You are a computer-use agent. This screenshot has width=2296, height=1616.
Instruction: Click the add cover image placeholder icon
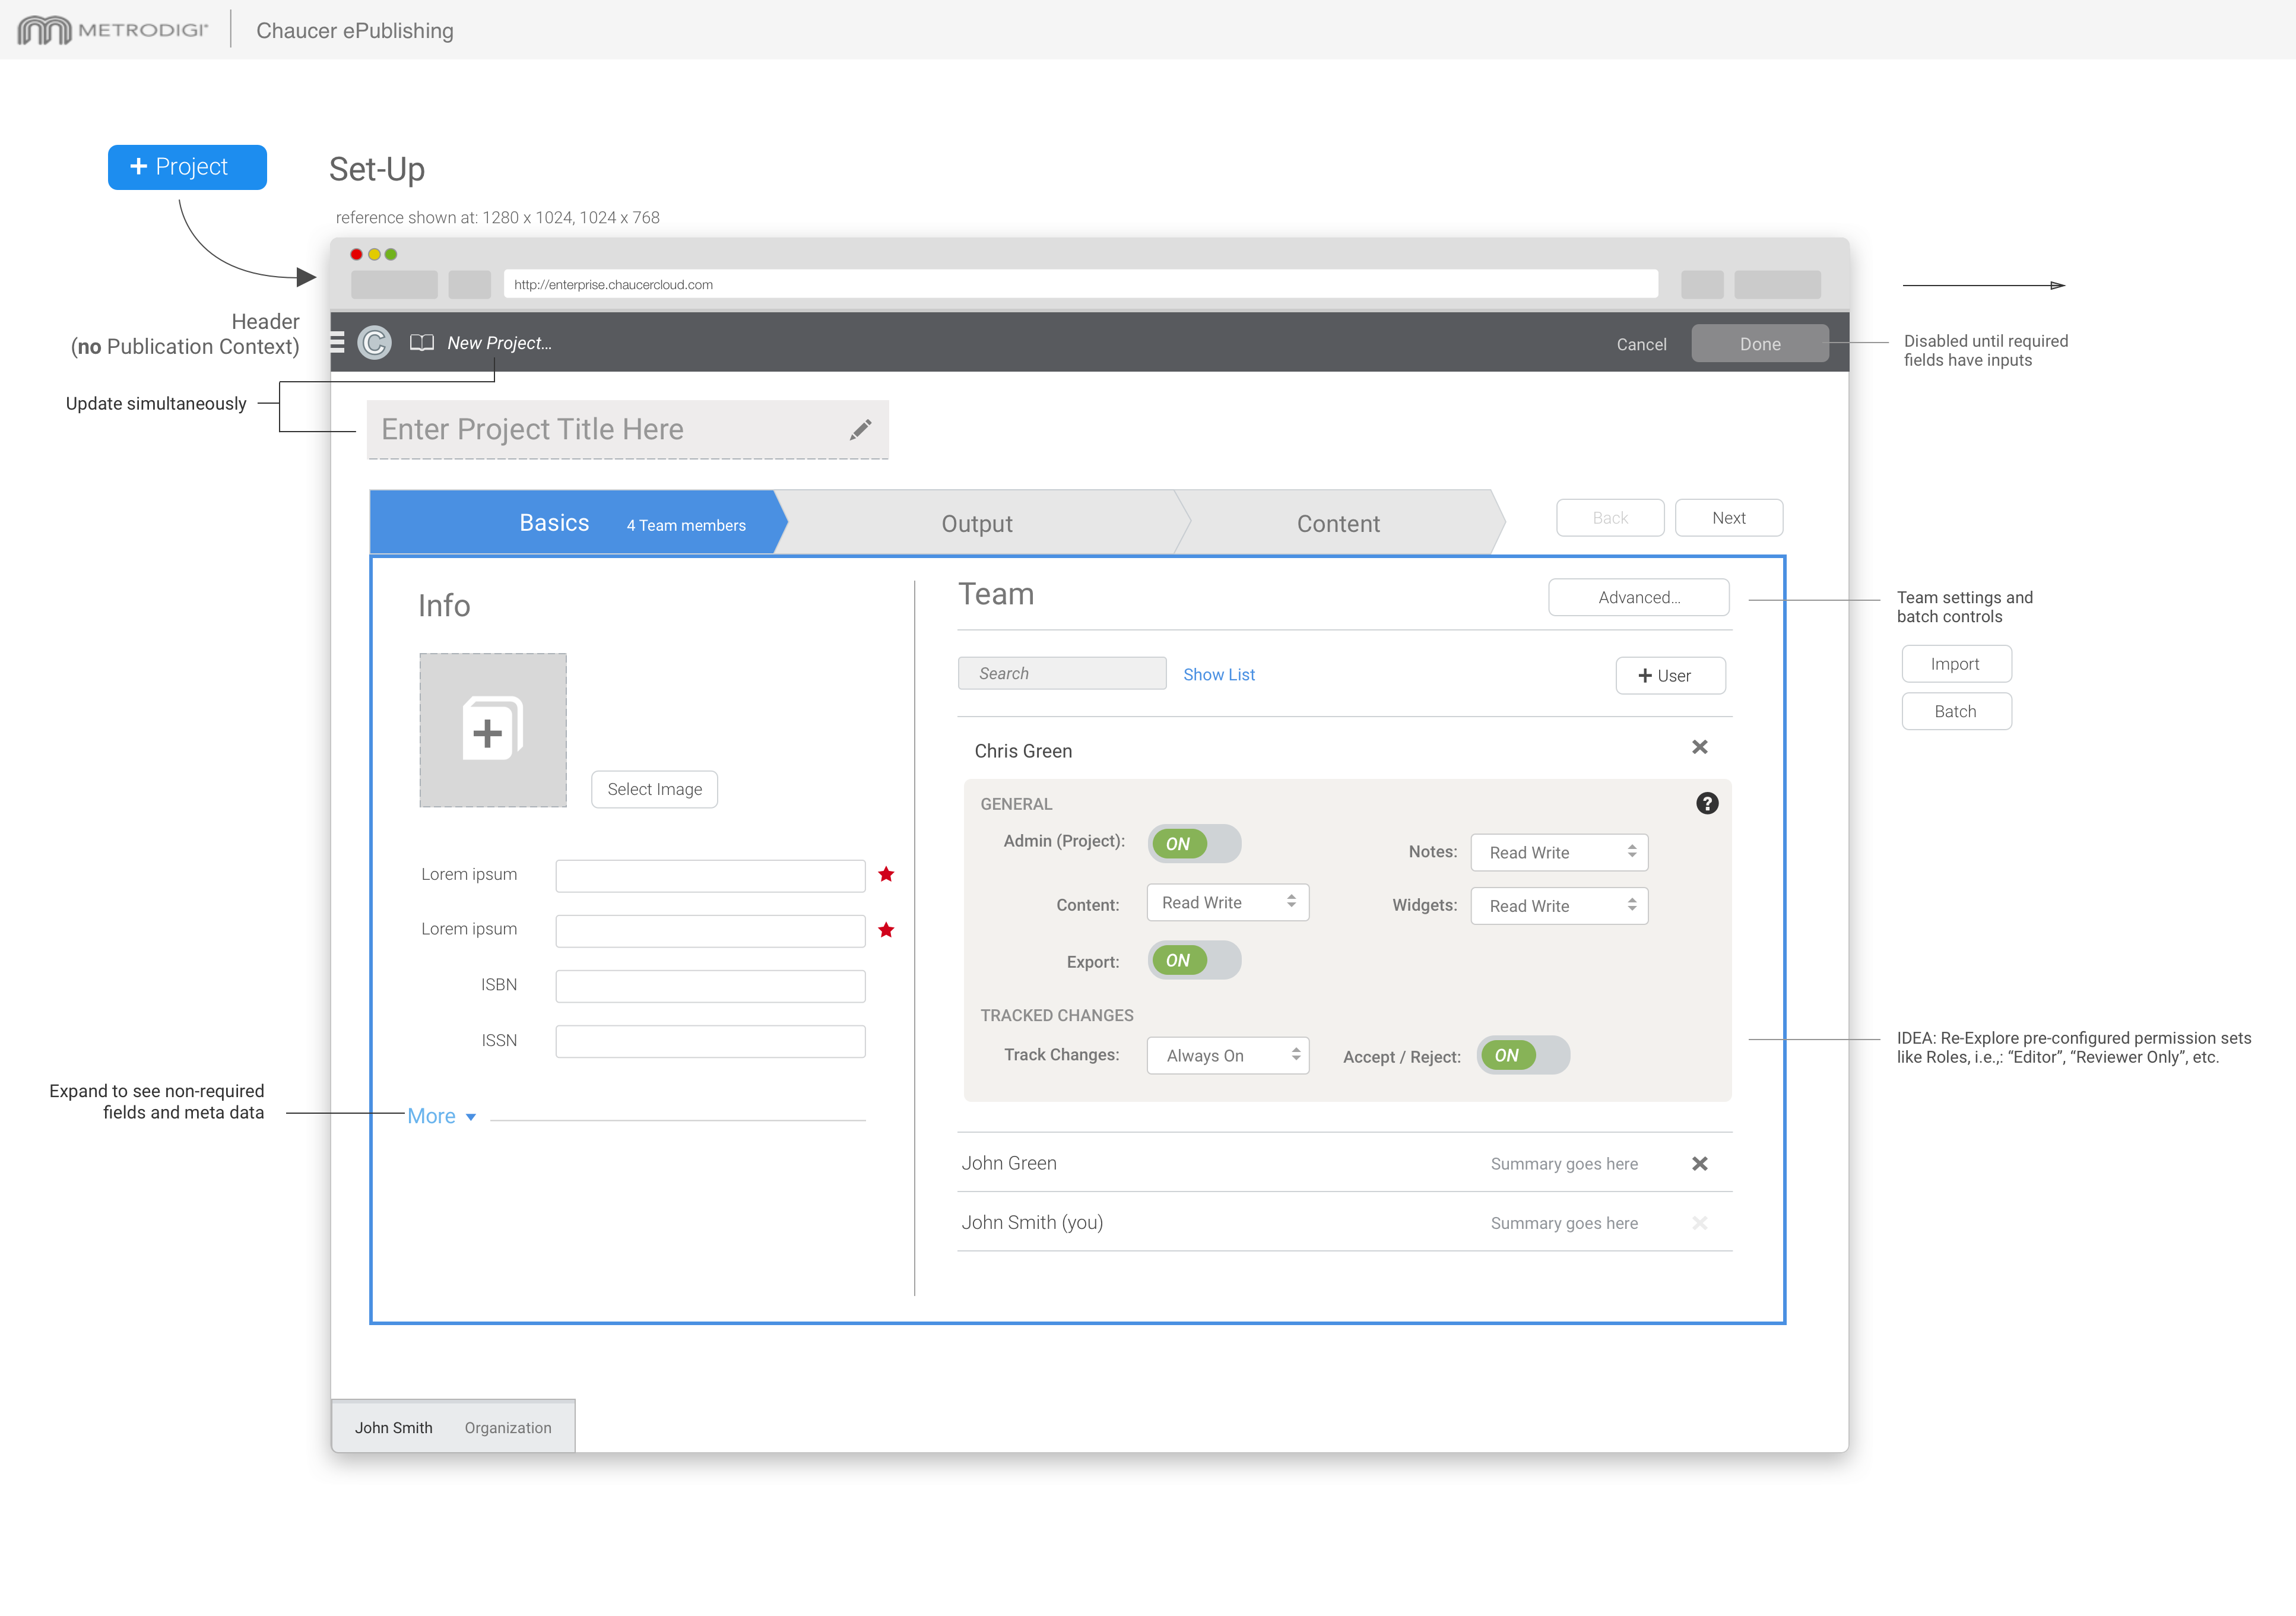tap(492, 730)
